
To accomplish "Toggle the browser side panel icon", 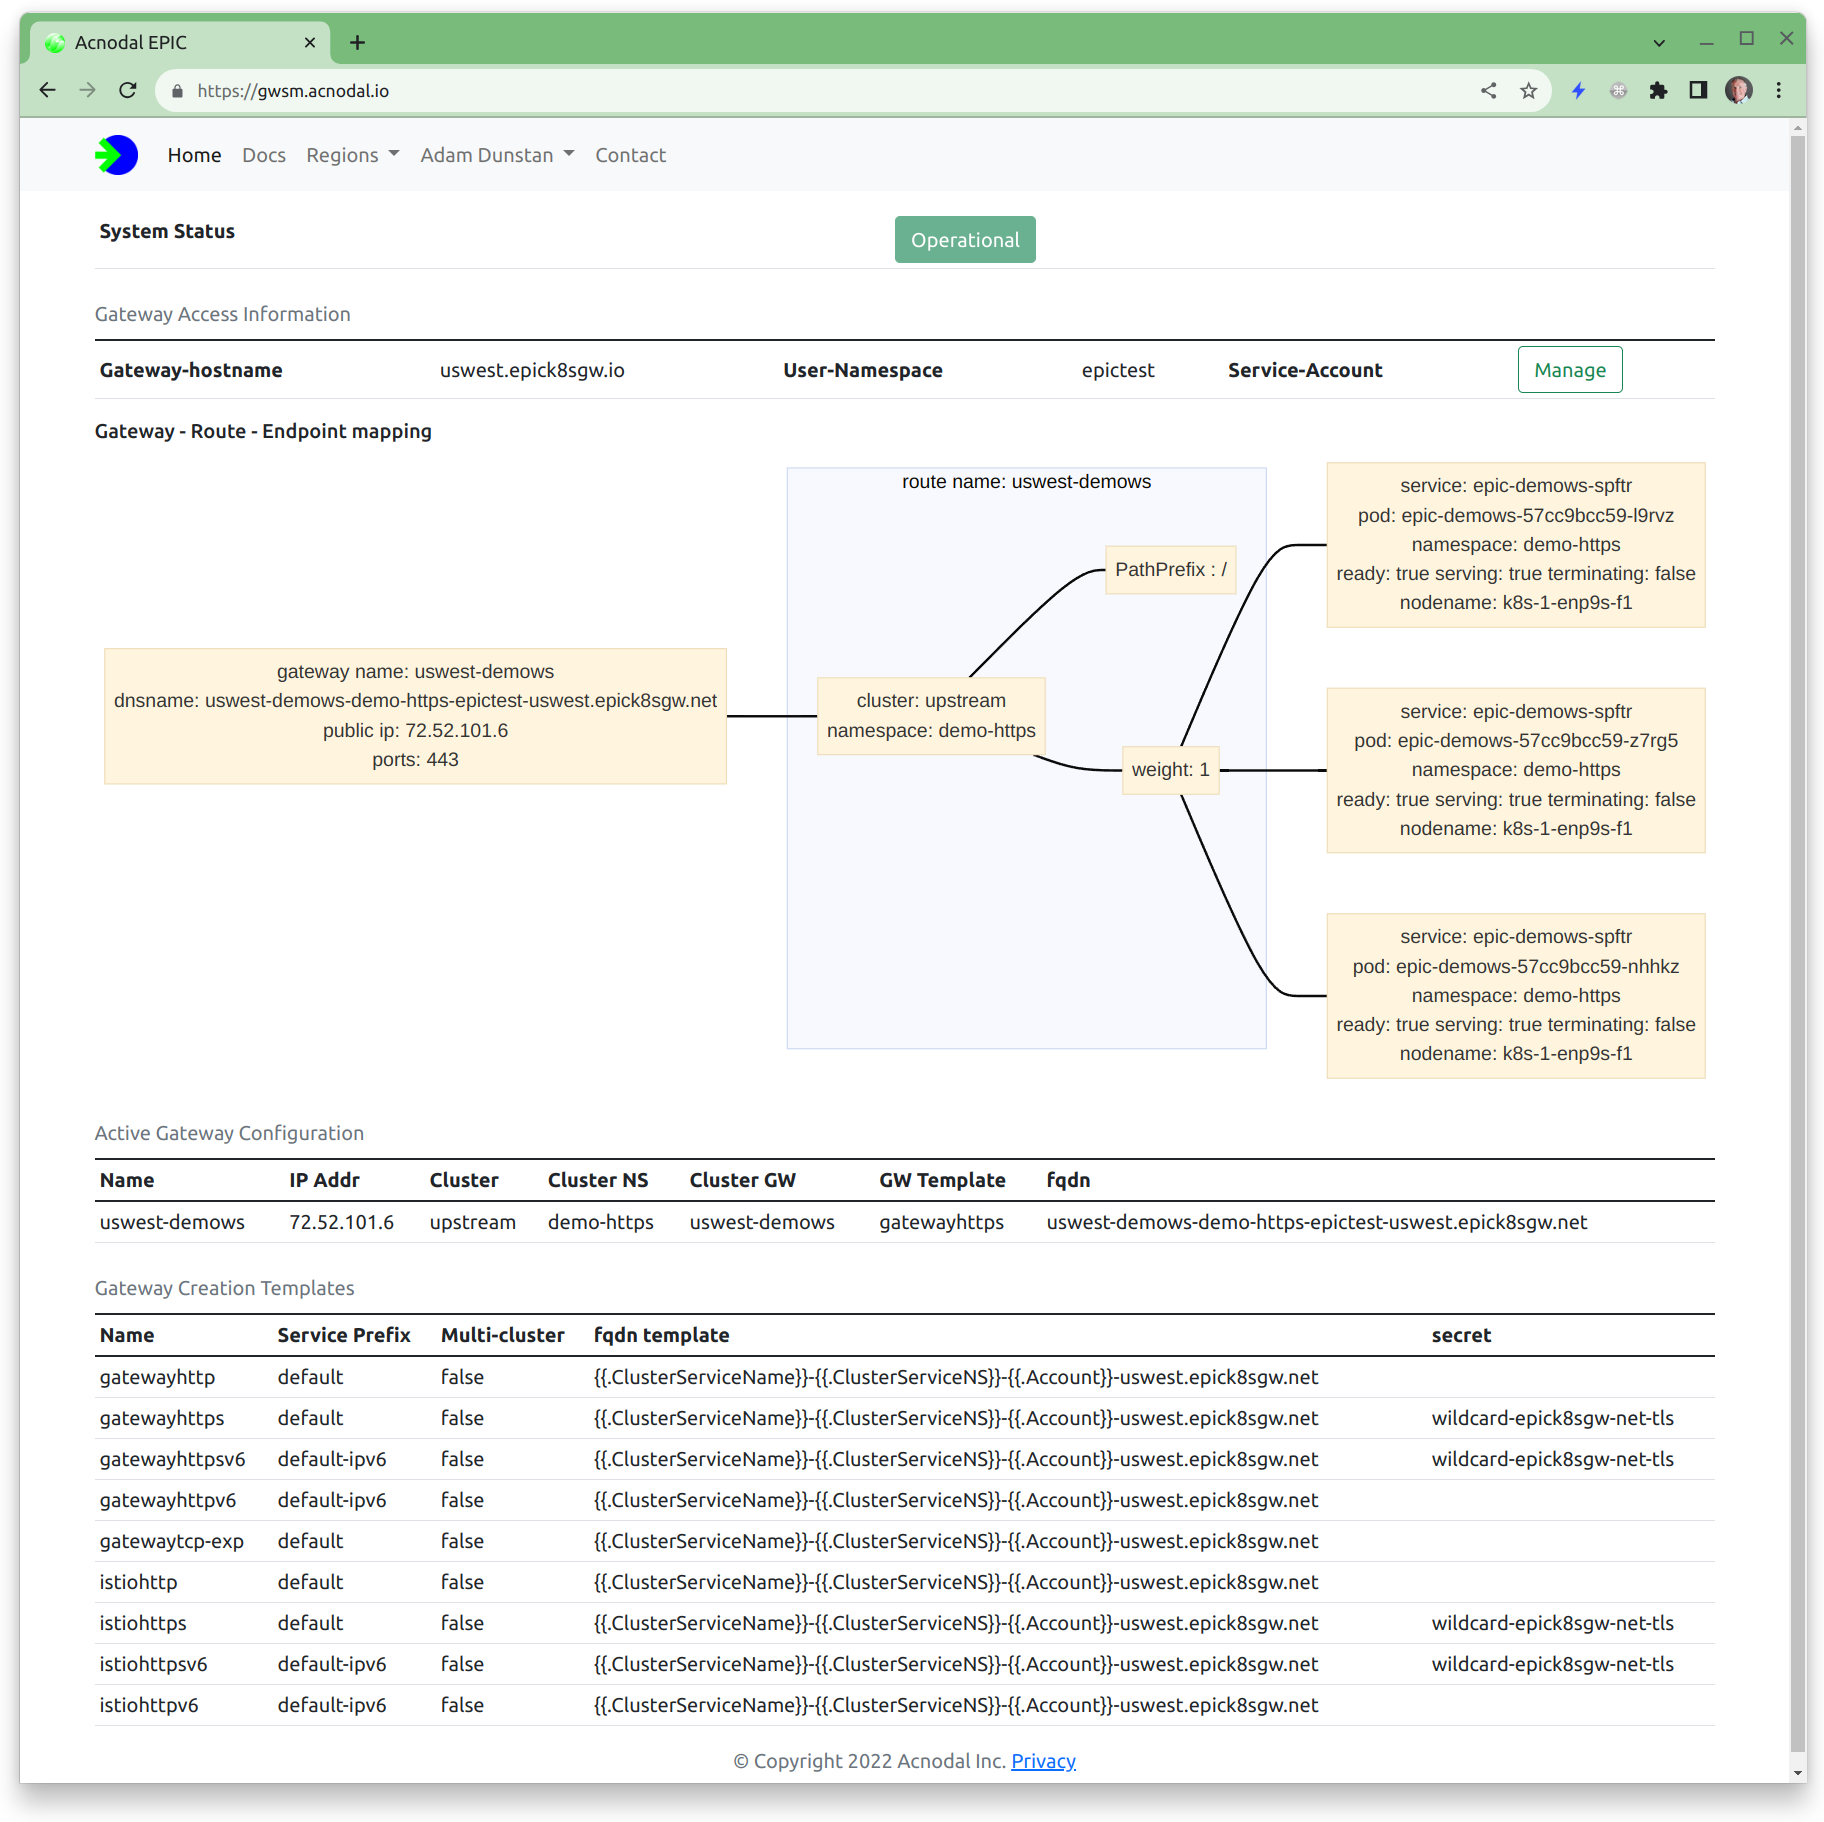I will (x=1698, y=91).
